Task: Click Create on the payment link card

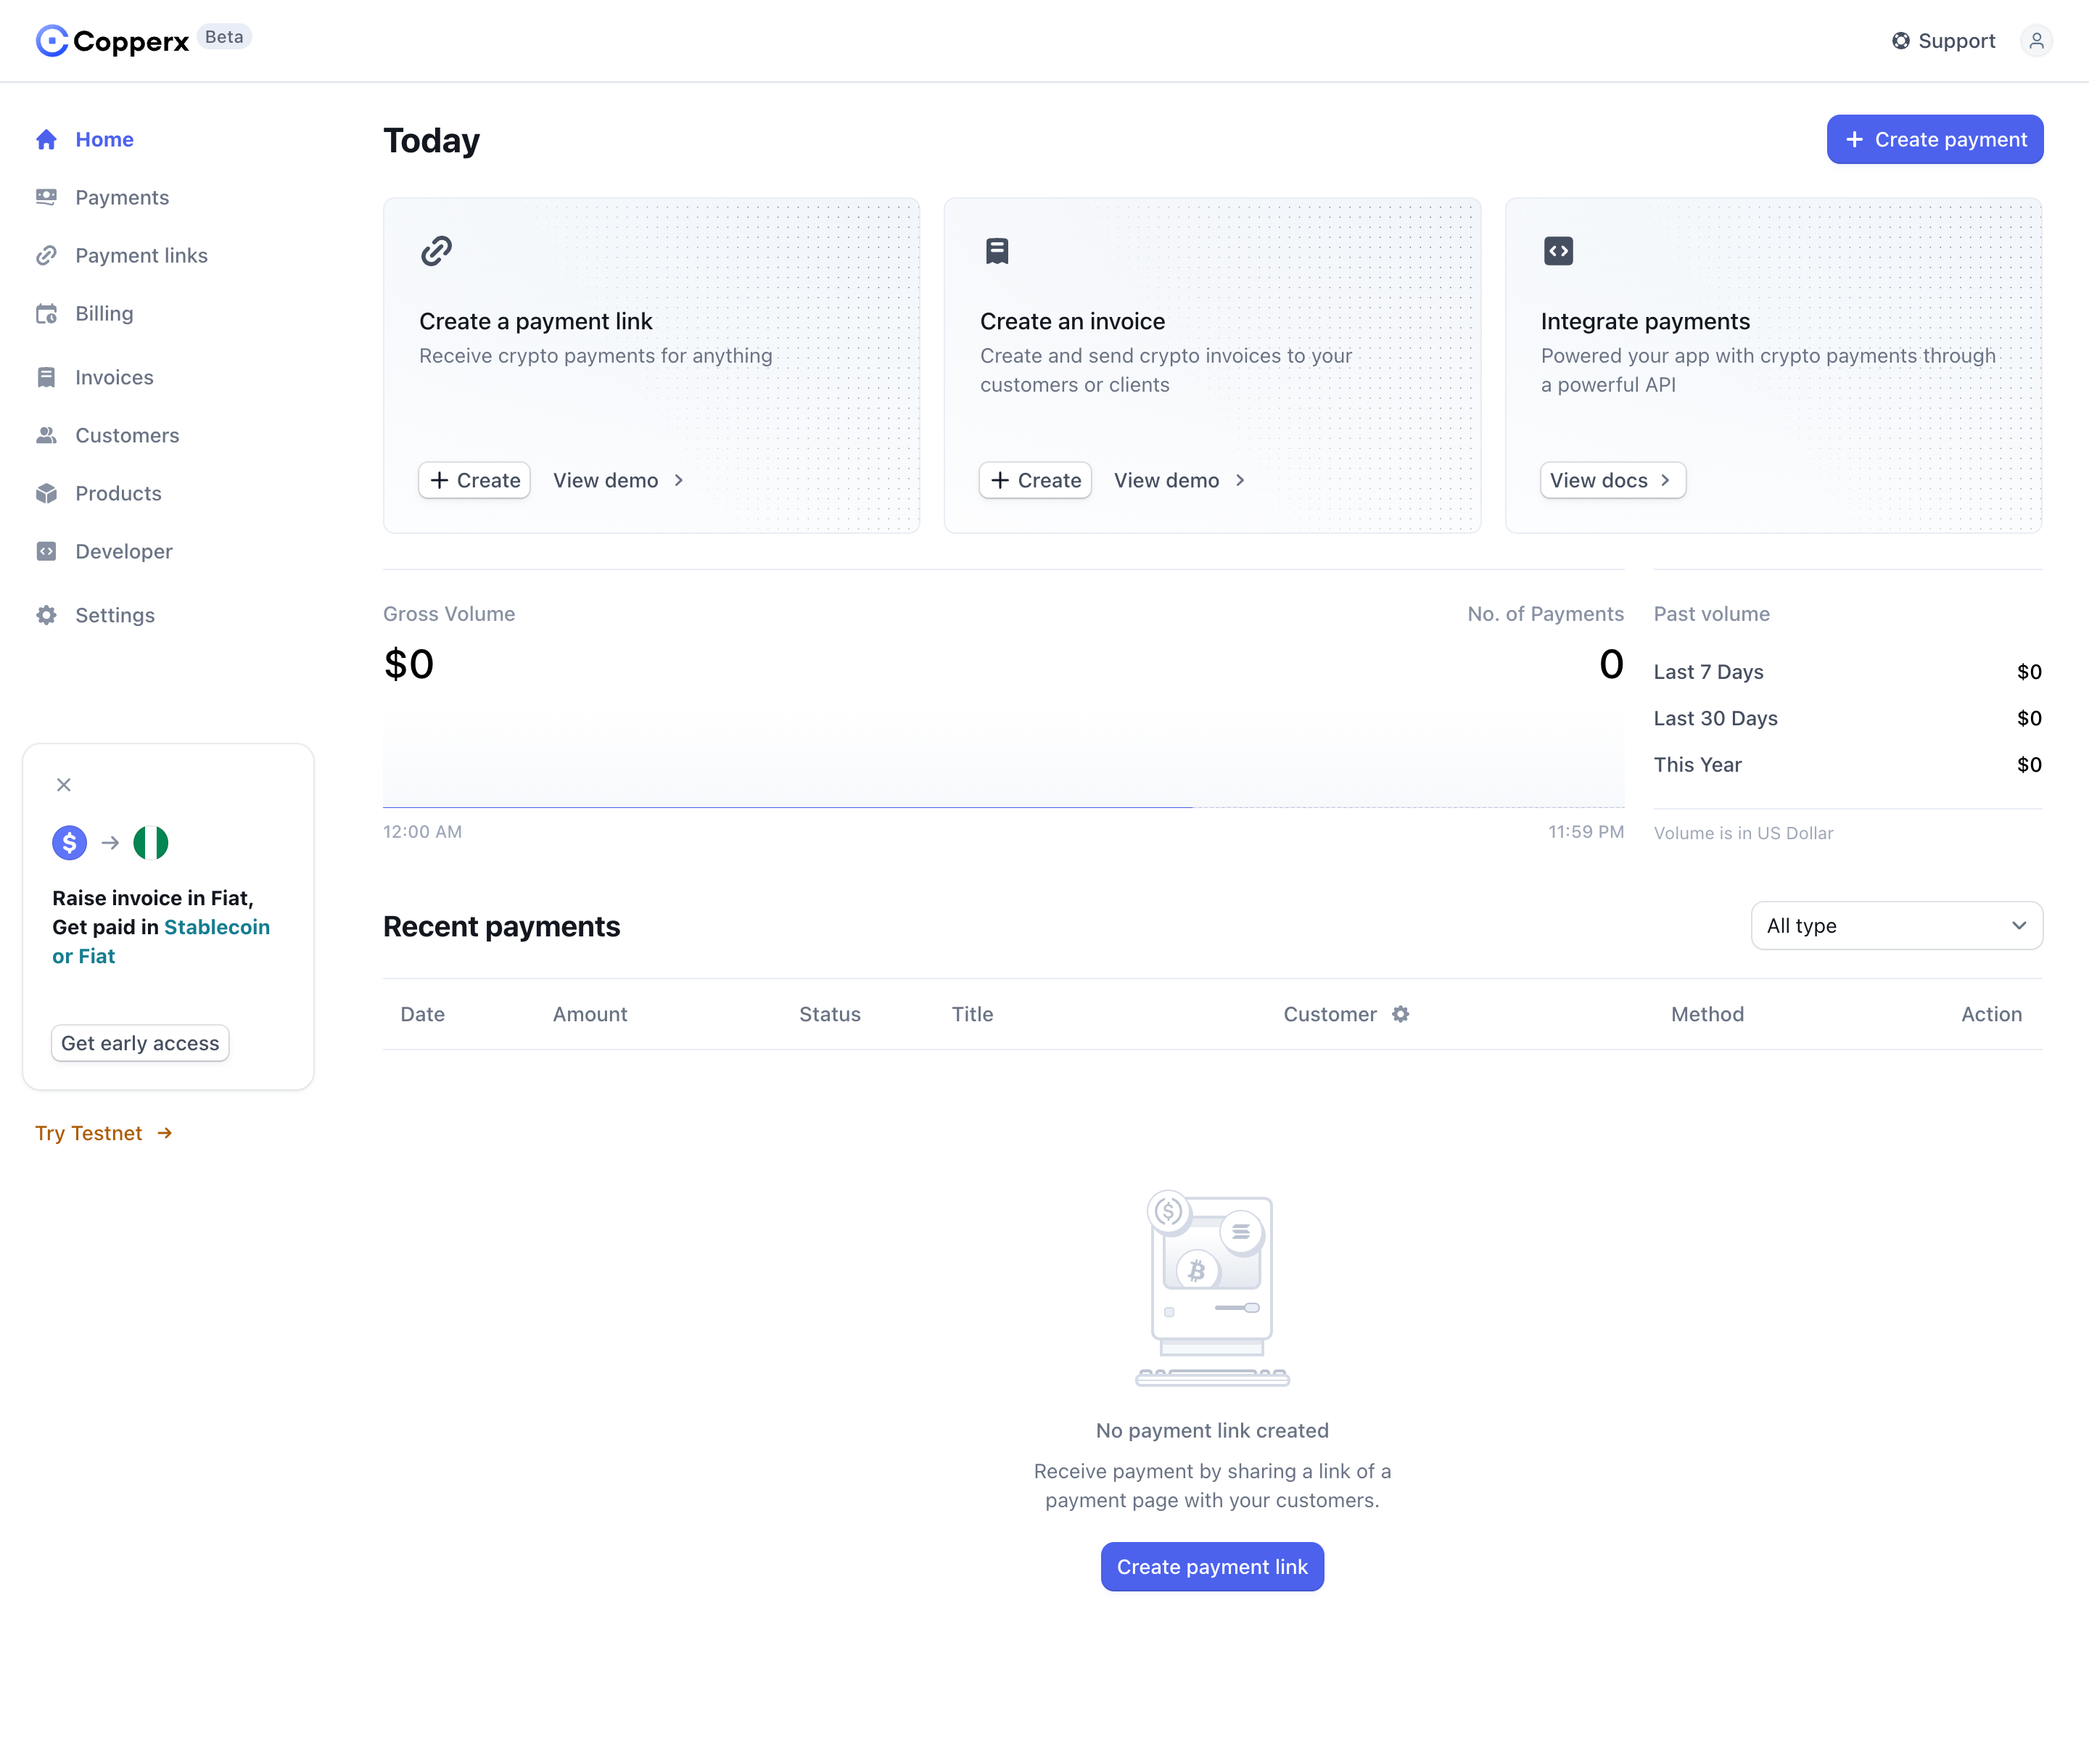Action: pyautogui.click(x=474, y=480)
